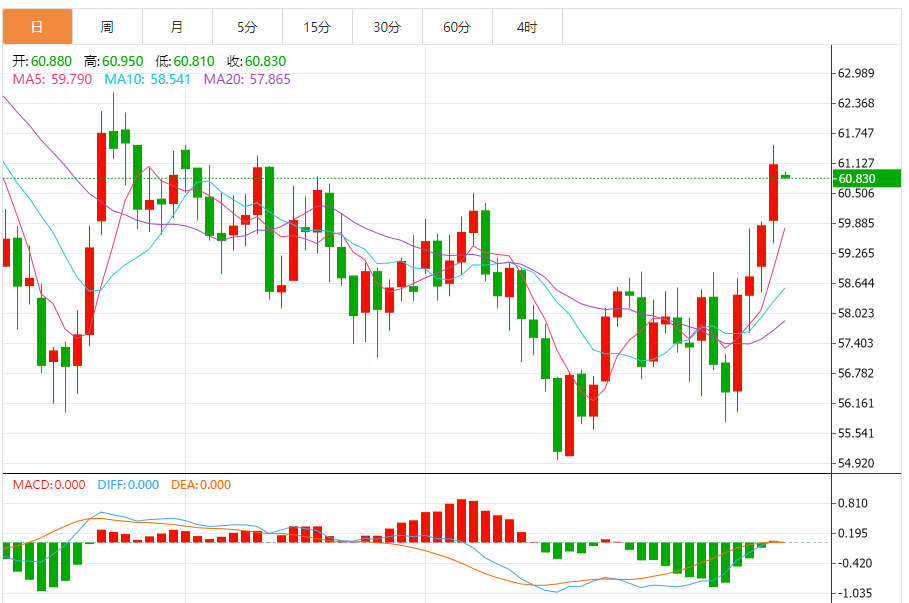Image resolution: width=909 pixels, height=603 pixels.
Task: Click the latest small green candle on the chart
Action: tap(786, 177)
